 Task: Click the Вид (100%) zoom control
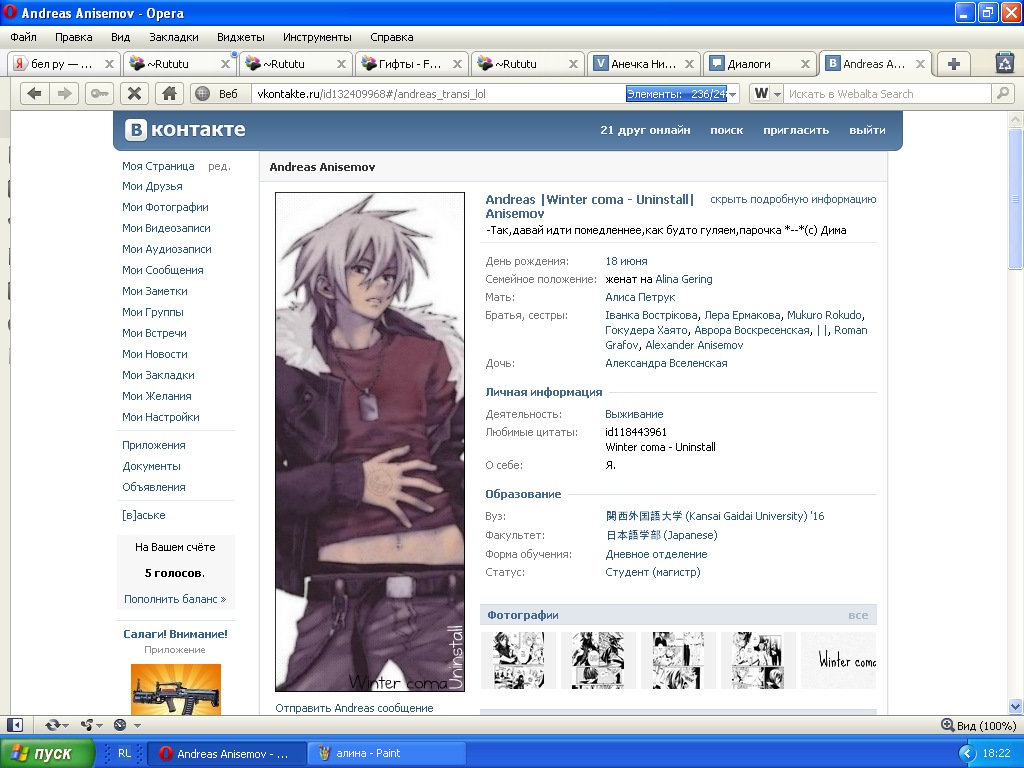click(978, 725)
